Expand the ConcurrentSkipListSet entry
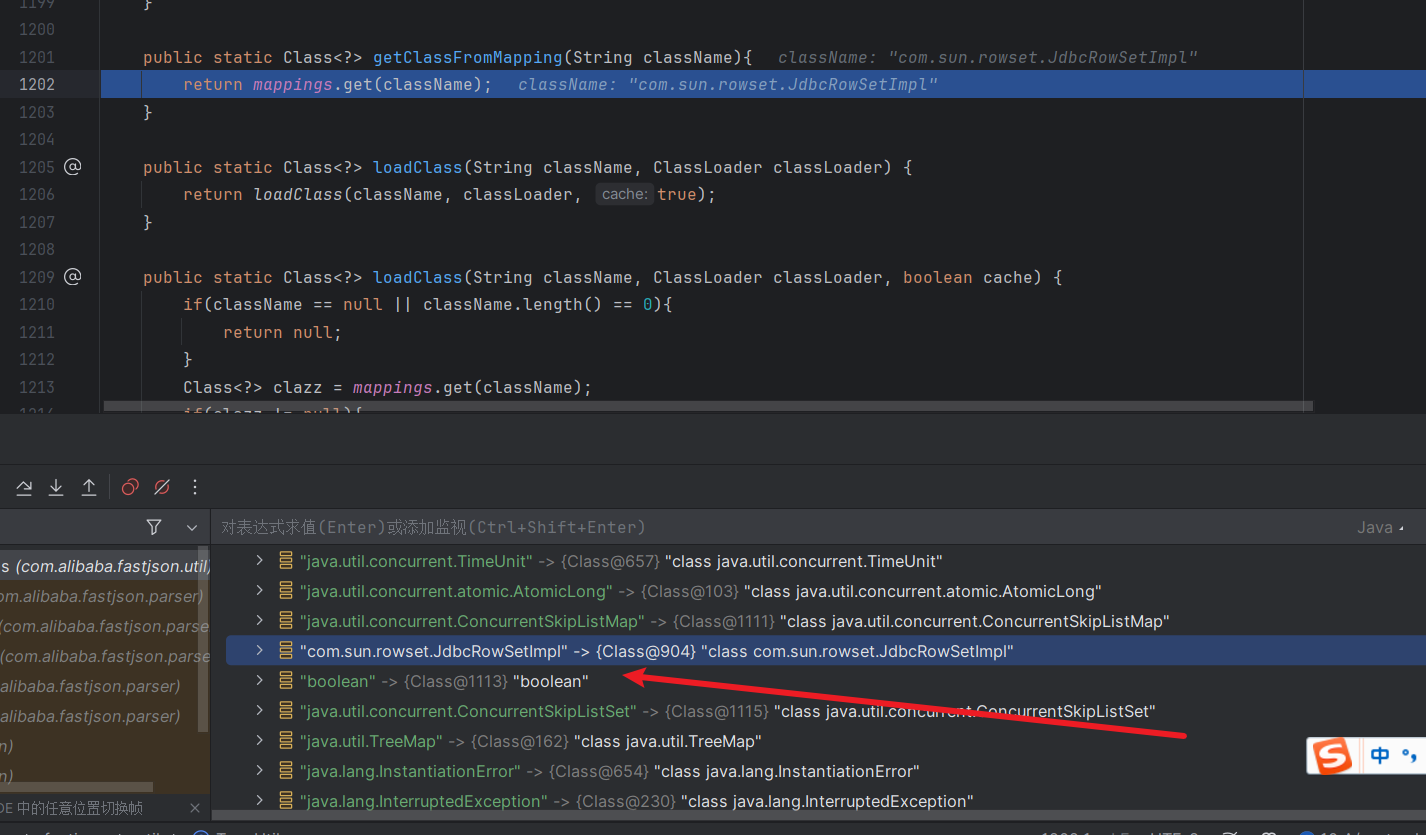This screenshot has width=1426, height=835. click(259, 711)
